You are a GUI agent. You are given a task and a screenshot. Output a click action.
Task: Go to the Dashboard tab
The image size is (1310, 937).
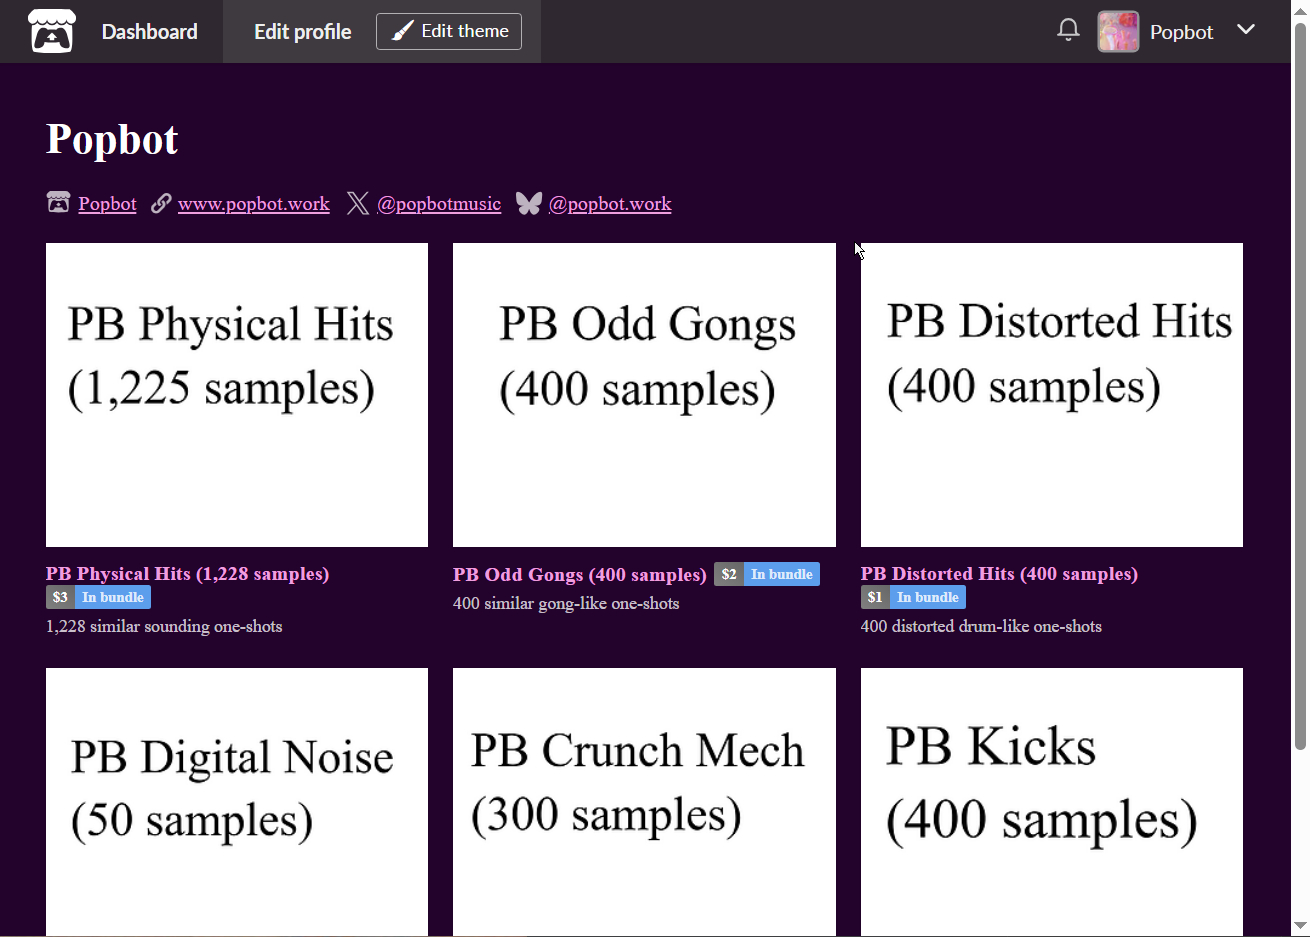149,31
